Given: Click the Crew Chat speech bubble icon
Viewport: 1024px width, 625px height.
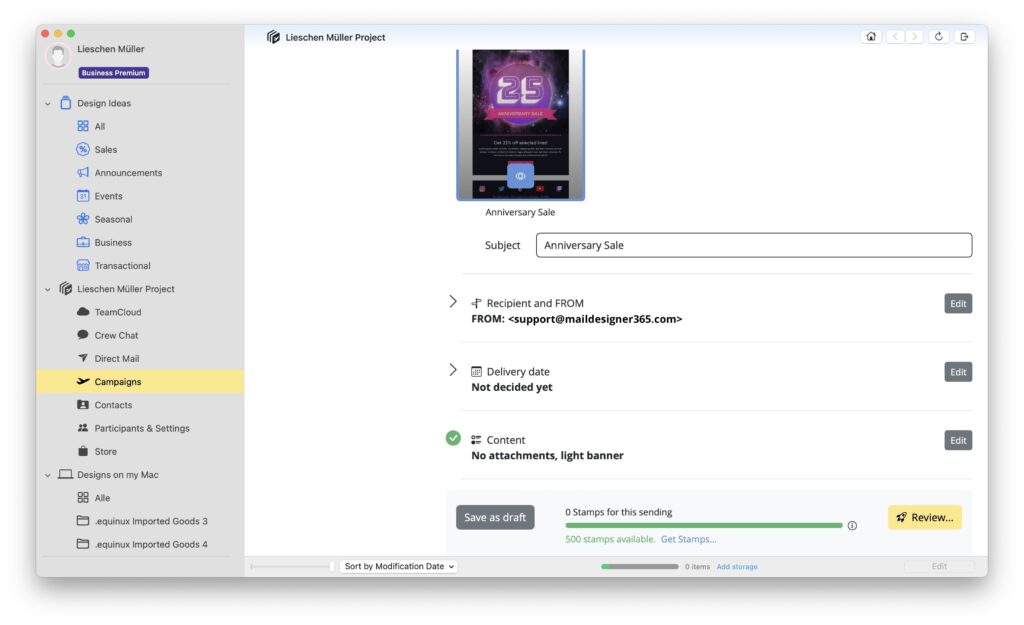Looking at the screenshot, I should point(83,334).
